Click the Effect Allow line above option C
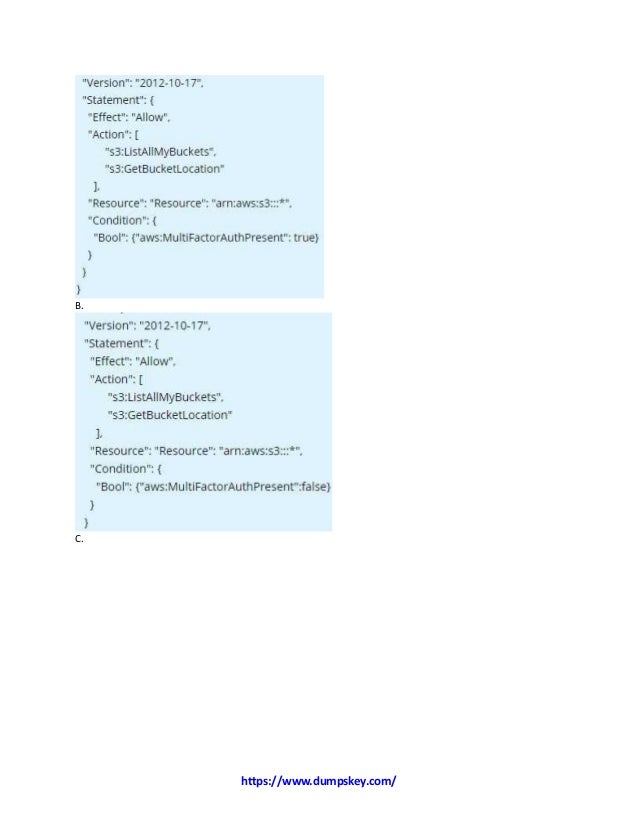The image size is (638, 826). pyautogui.click(x=132, y=361)
